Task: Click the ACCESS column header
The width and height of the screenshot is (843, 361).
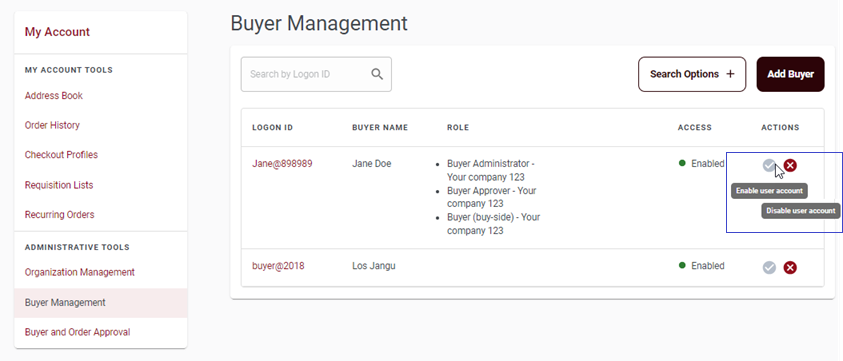Action: point(695,128)
